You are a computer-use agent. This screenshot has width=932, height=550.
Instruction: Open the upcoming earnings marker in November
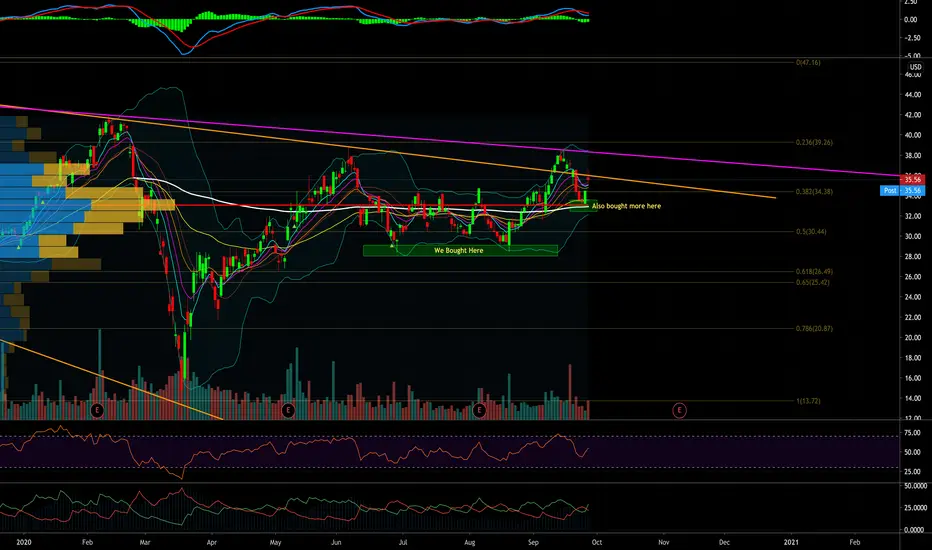click(679, 410)
